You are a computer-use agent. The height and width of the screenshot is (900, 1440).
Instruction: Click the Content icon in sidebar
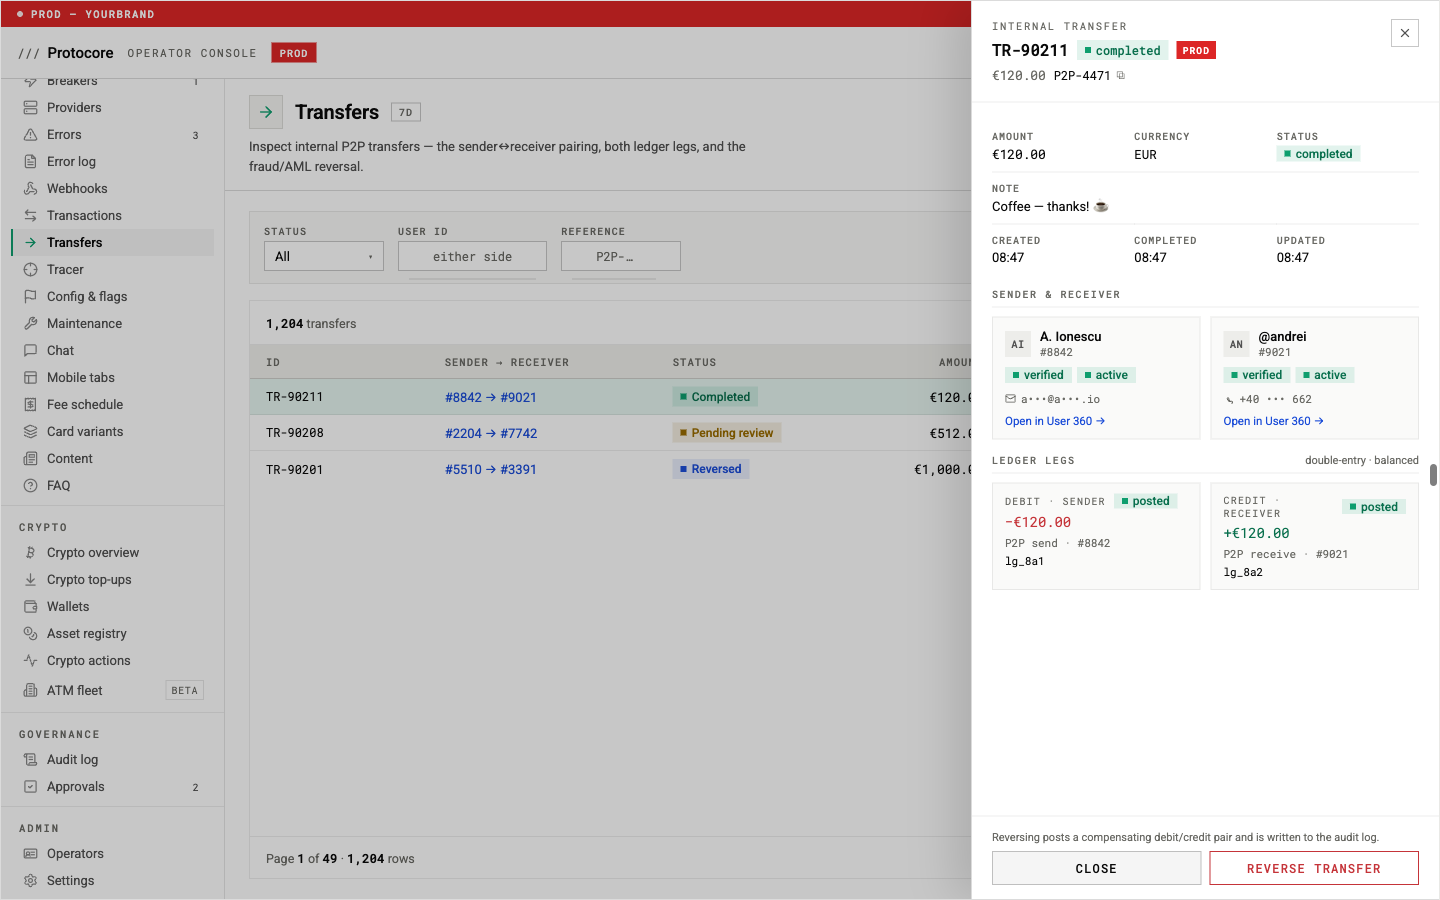(30, 459)
